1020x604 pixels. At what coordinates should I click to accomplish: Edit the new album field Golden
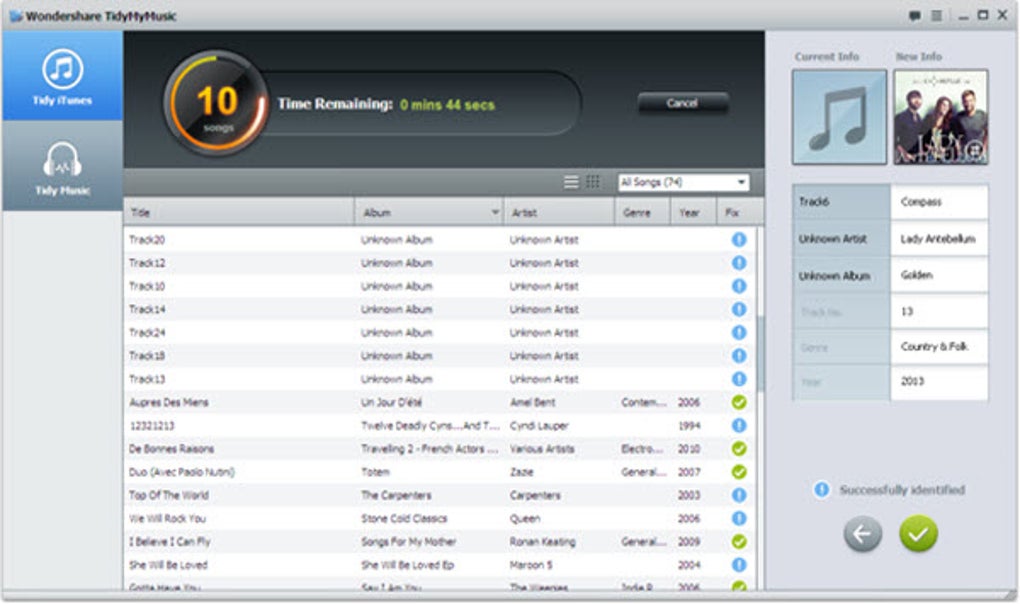pyautogui.click(x=939, y=275)
